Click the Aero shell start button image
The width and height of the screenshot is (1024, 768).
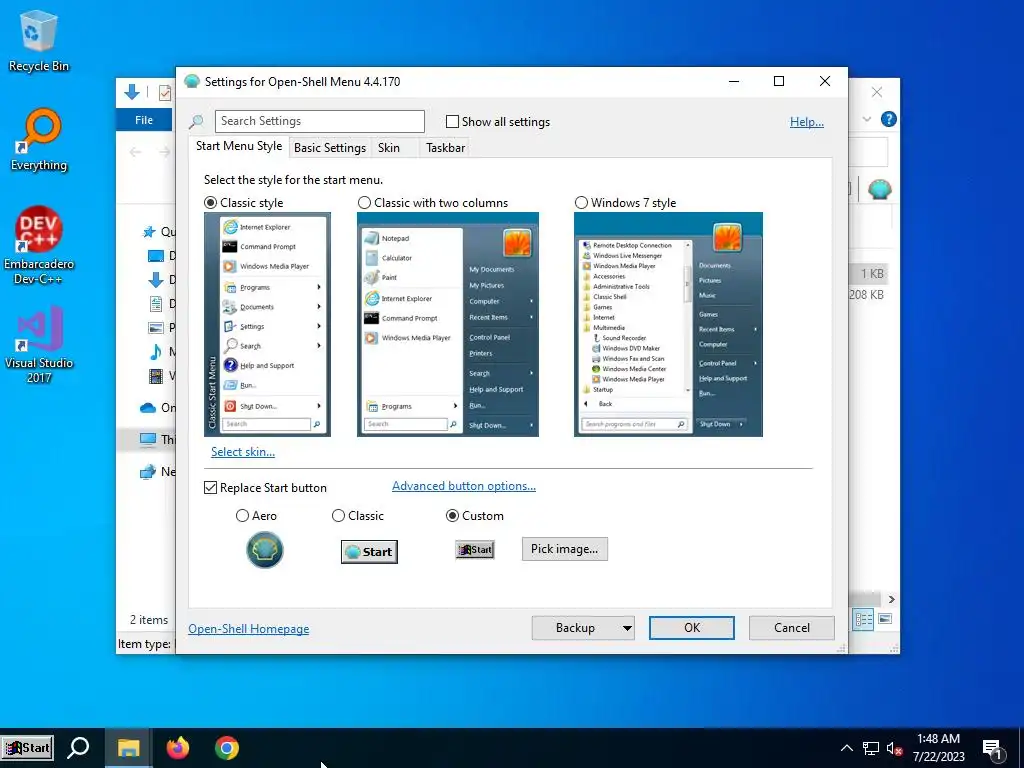click(x=264, y=550)
